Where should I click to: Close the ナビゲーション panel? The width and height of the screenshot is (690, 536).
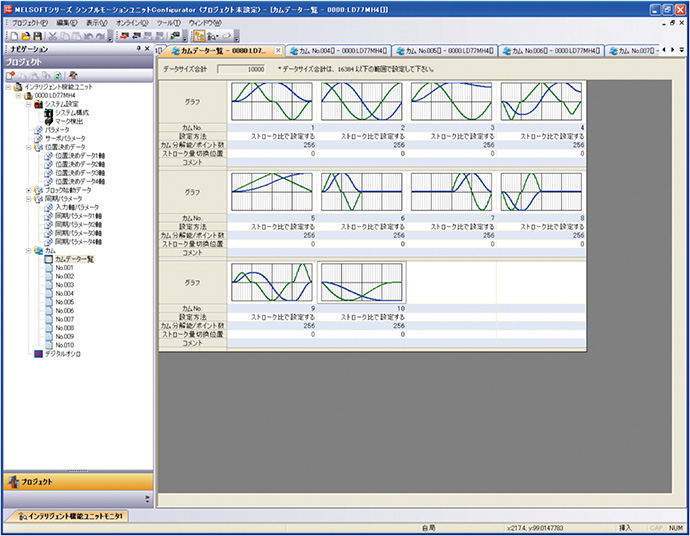147,48
